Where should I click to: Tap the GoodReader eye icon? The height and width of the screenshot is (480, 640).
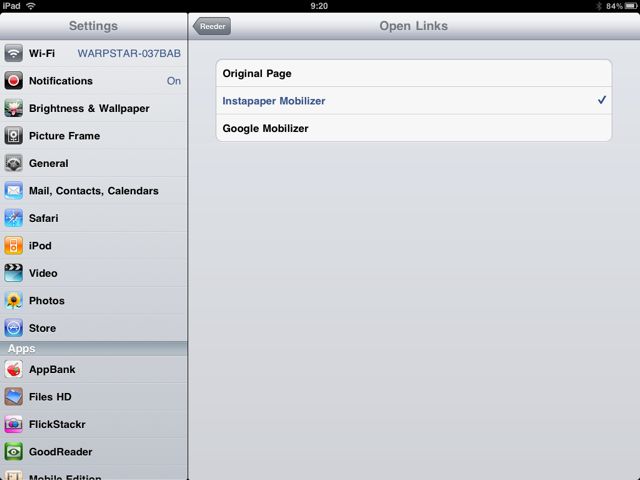pos(13,452)
